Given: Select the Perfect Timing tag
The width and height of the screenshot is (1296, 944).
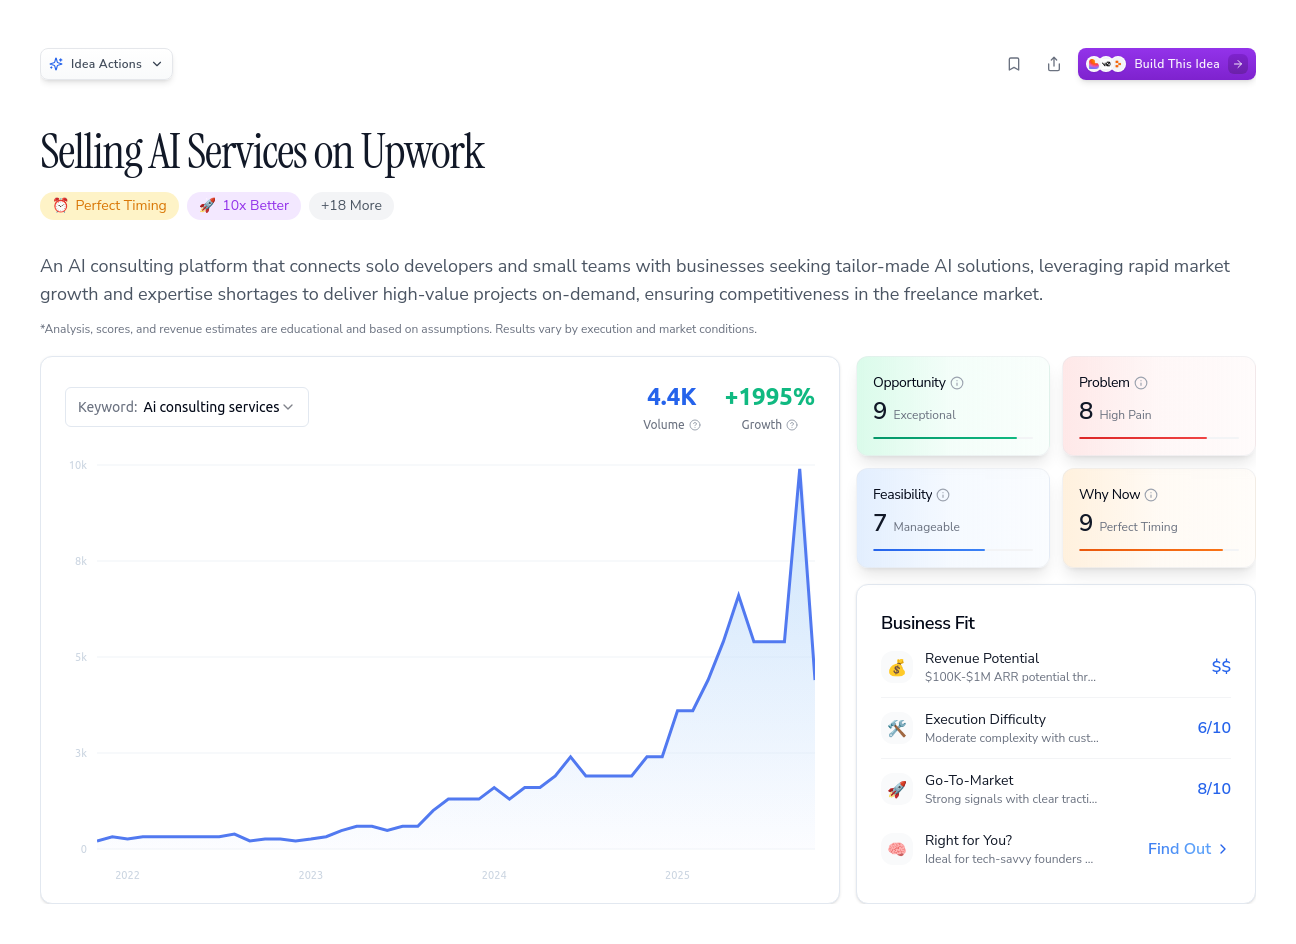Looking at the screenshot, I should [x=110, y=206].
